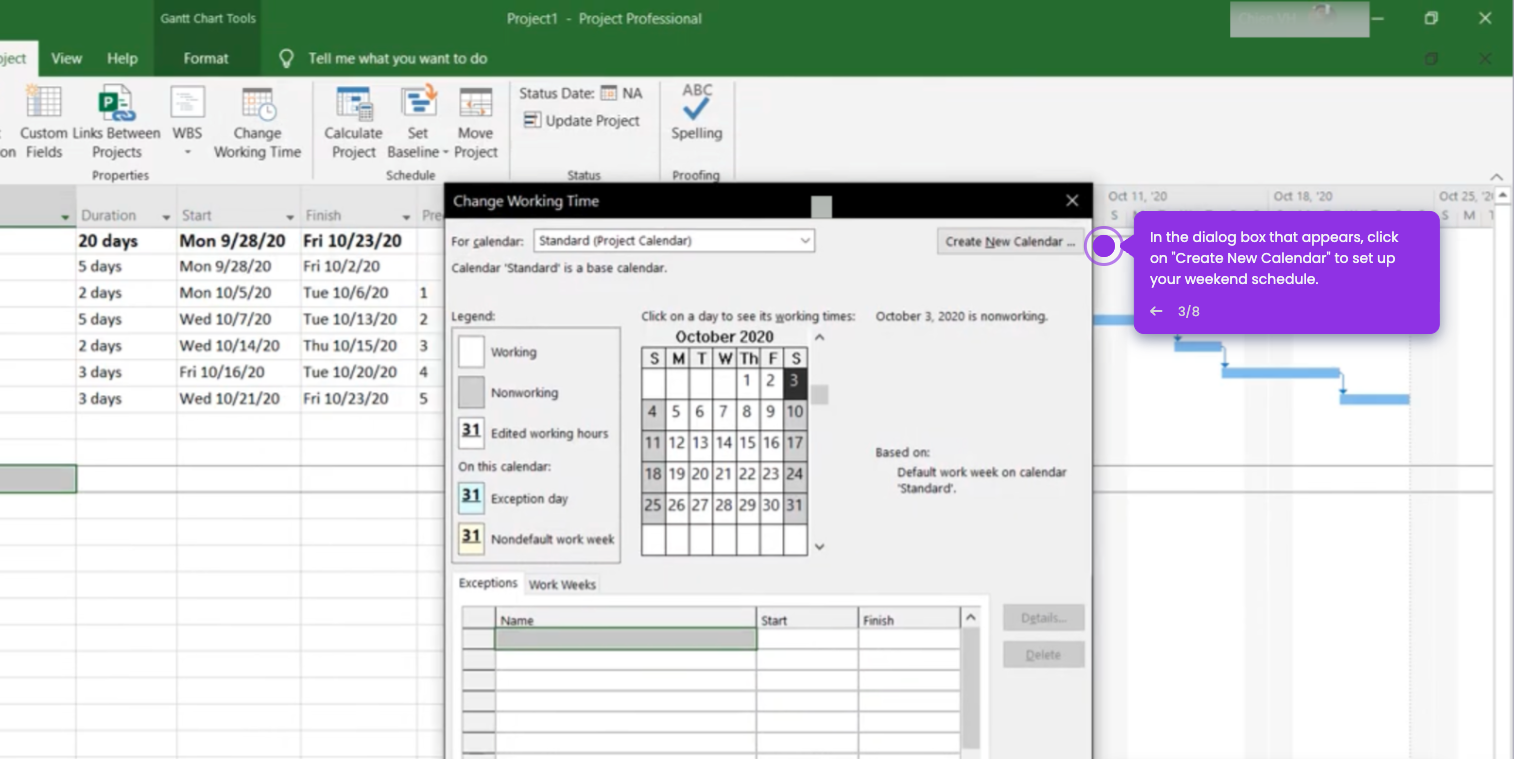Restore down the Project window

tap(1432, 18)
